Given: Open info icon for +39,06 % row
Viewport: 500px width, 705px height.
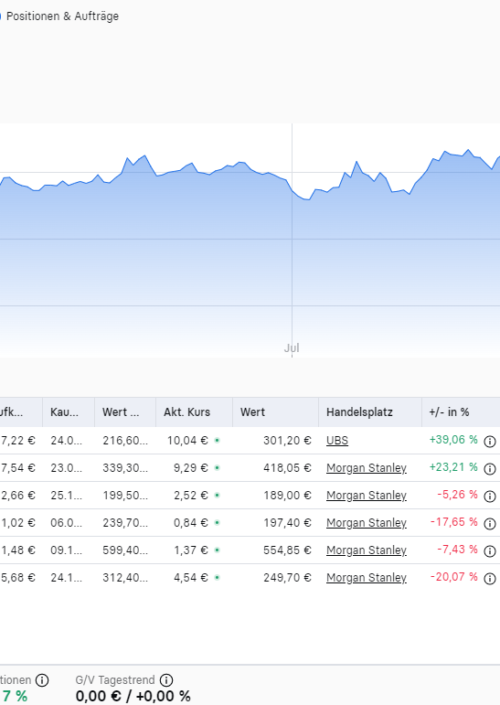Looking at the screenshot, I should pyautogui.click(x=490, y=442).
